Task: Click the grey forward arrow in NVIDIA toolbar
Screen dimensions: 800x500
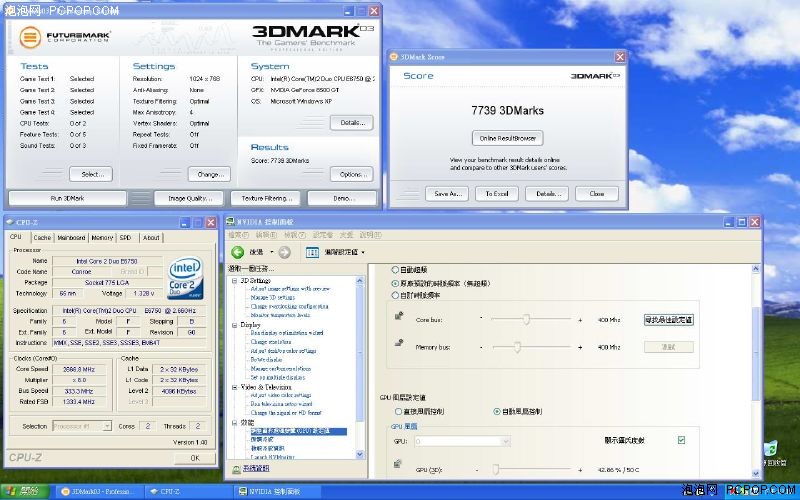Action: click(x=285, y=252)
